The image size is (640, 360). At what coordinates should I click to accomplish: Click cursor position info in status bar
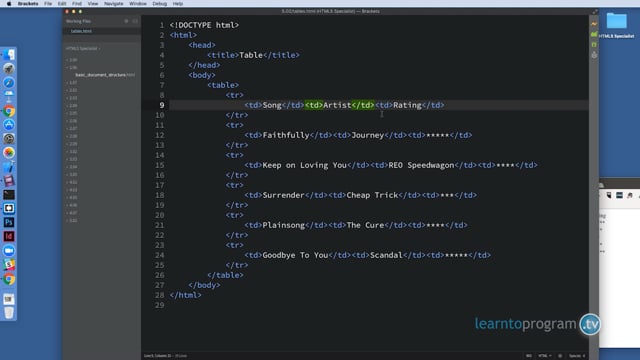click(165, 356)
